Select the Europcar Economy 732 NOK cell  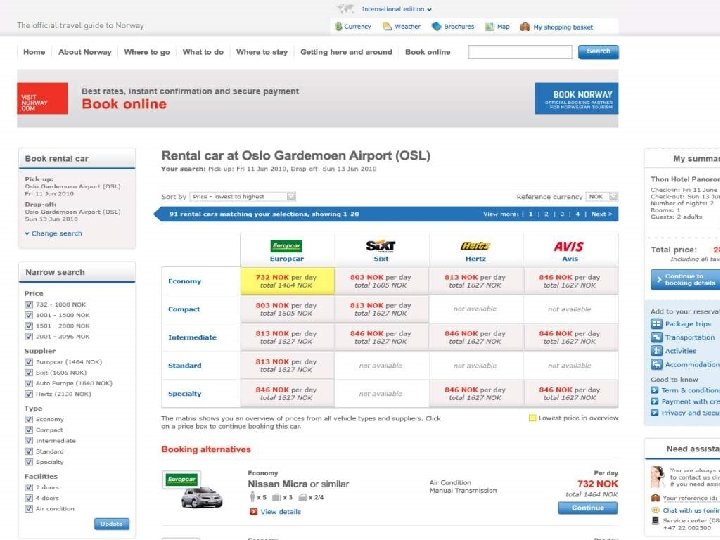287,281
